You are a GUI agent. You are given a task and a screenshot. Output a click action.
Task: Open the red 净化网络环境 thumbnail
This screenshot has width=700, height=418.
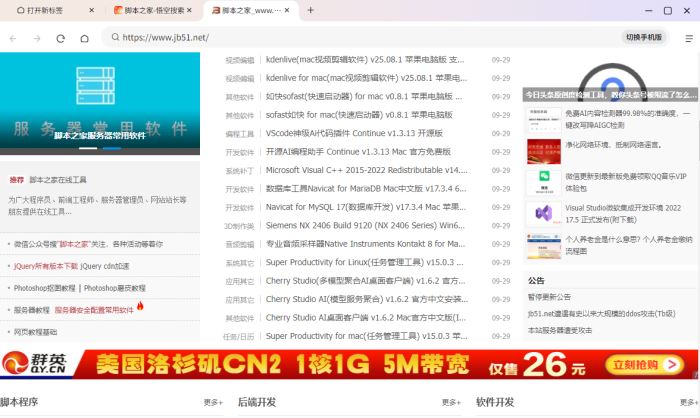(543, 151)
